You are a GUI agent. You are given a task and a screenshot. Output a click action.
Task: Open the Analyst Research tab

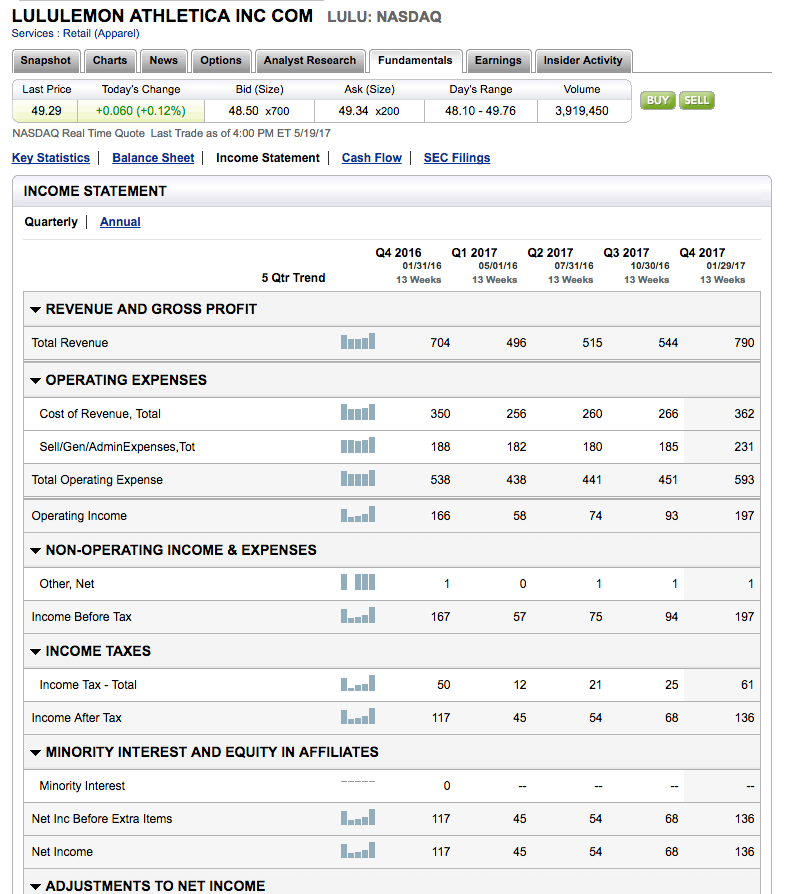pyautogui.click(x=309, y=61)
